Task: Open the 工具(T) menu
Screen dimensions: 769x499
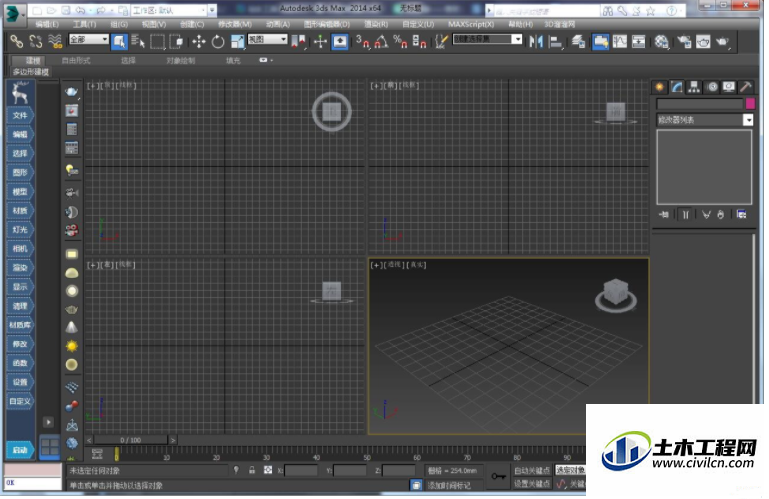Action: [x=84, y=24]
